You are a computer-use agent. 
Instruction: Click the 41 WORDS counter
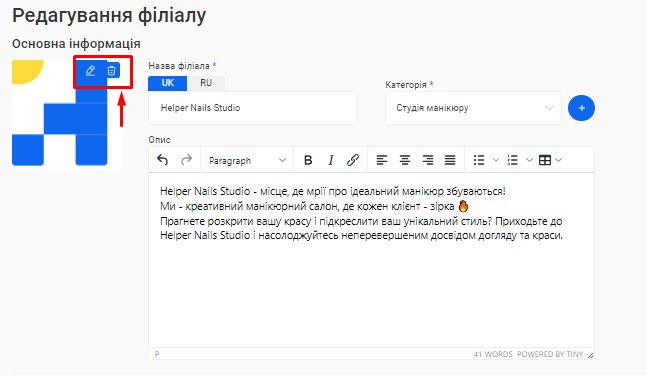pyautogui.click(x=493, y=354)
